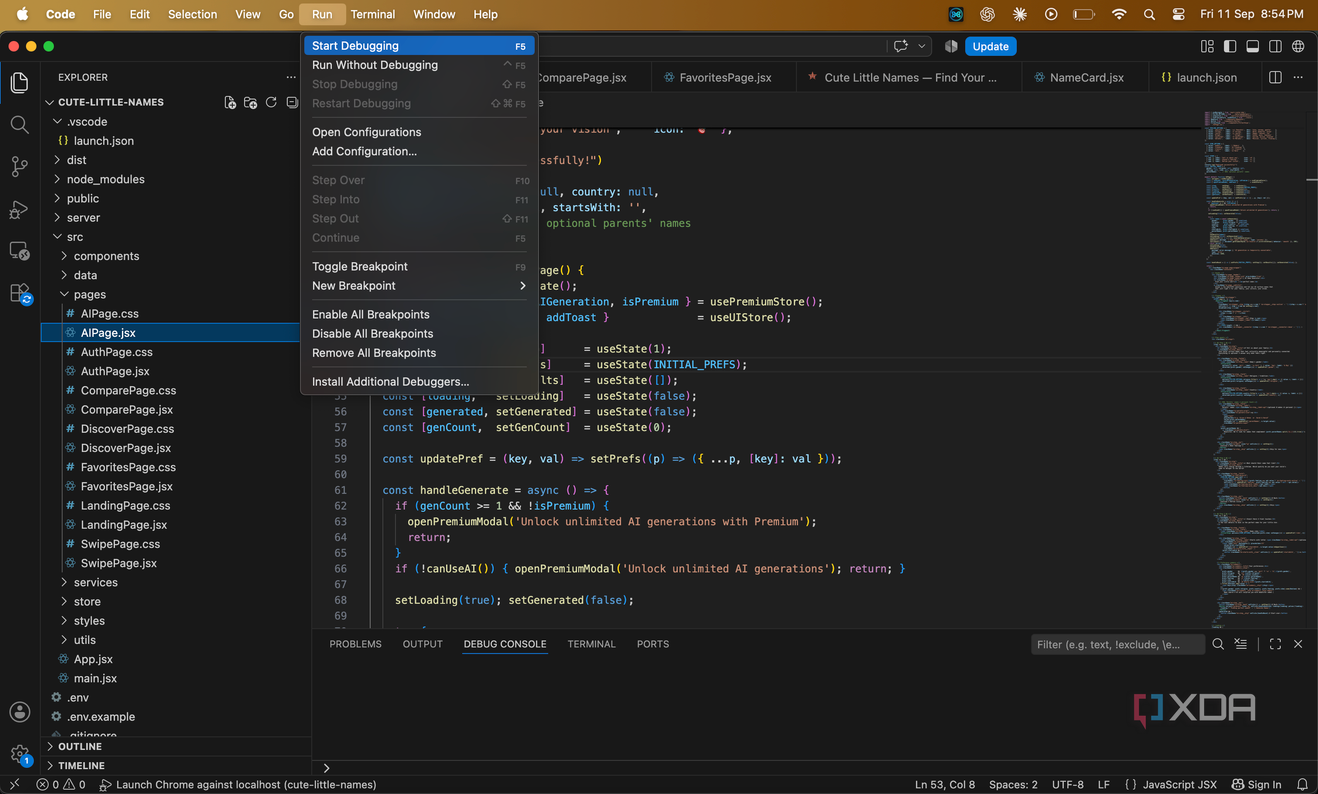Toggle the primary side bar visibility
The height and width of the screenshot is (794, 1318).
tap(1230, 46)
